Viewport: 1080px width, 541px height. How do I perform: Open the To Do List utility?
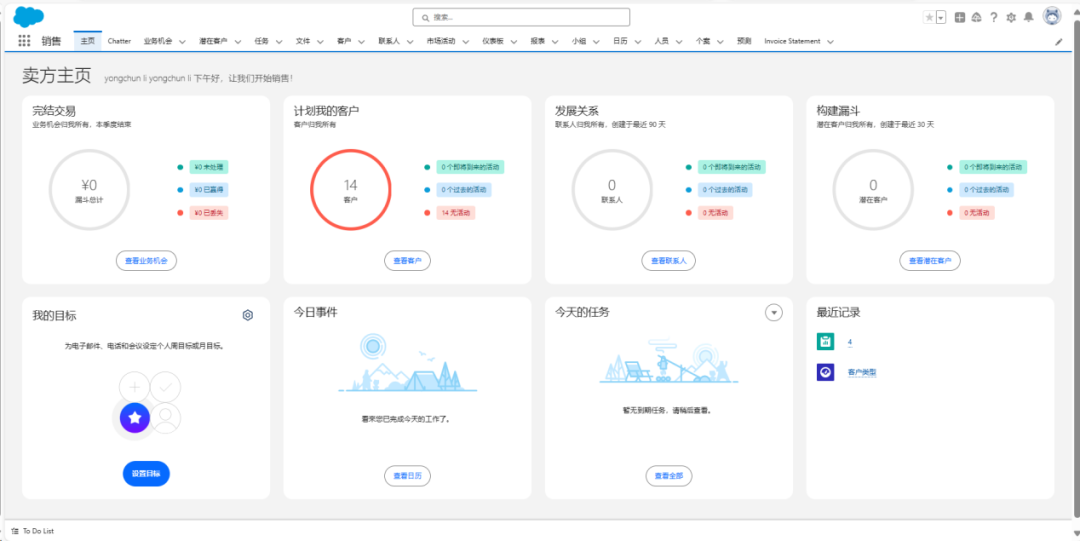pos(32,531)
